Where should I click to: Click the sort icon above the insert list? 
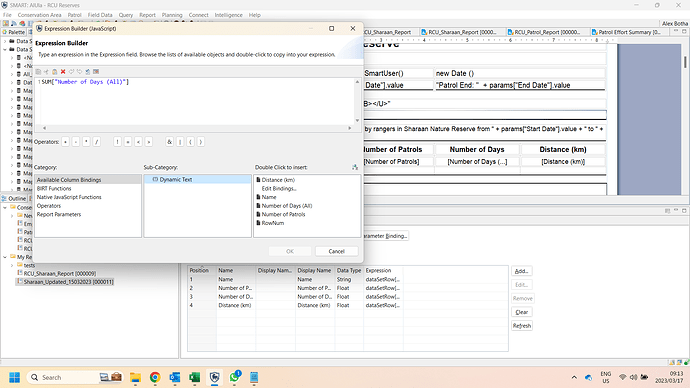[x=355, y=167]
